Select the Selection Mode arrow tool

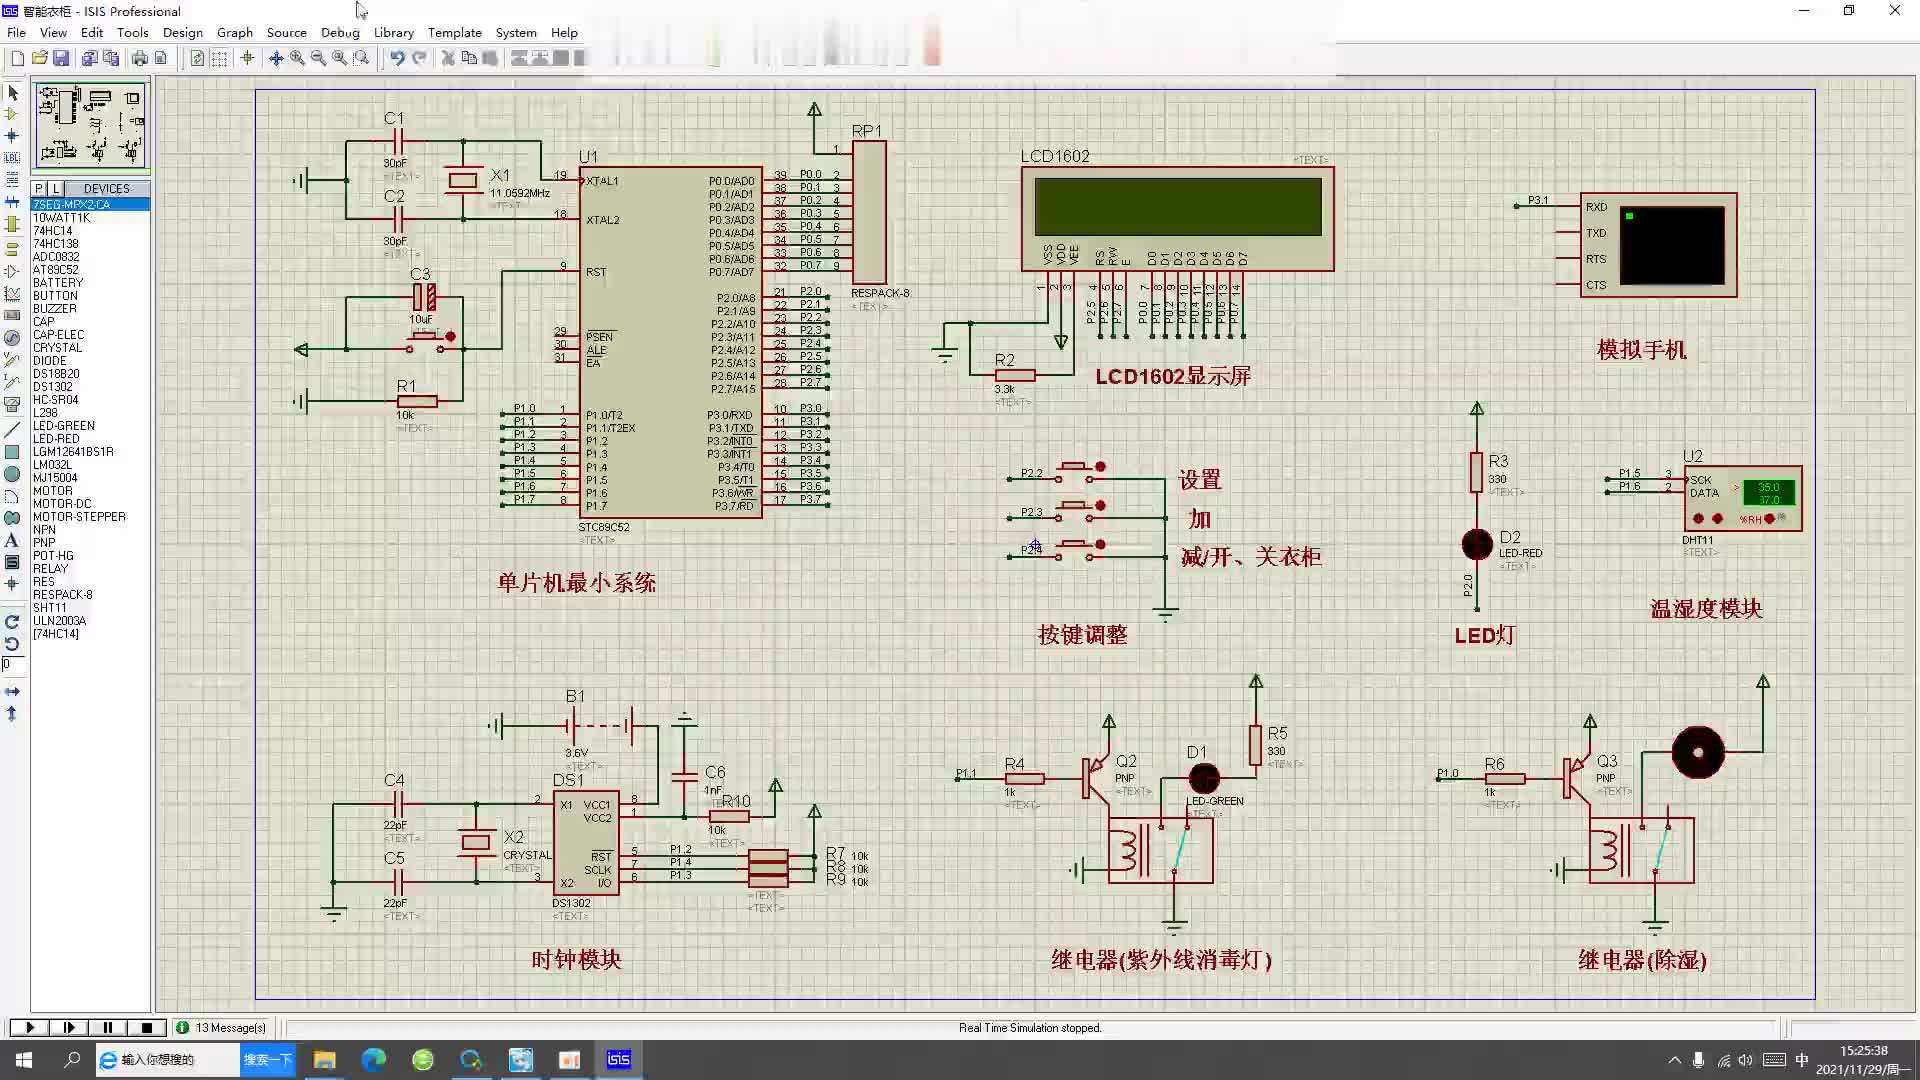13,93
